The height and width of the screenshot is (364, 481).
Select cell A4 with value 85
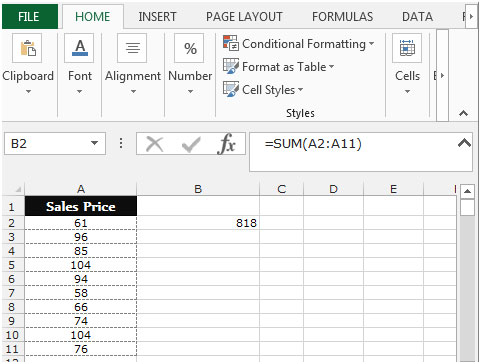coord(81,251)
